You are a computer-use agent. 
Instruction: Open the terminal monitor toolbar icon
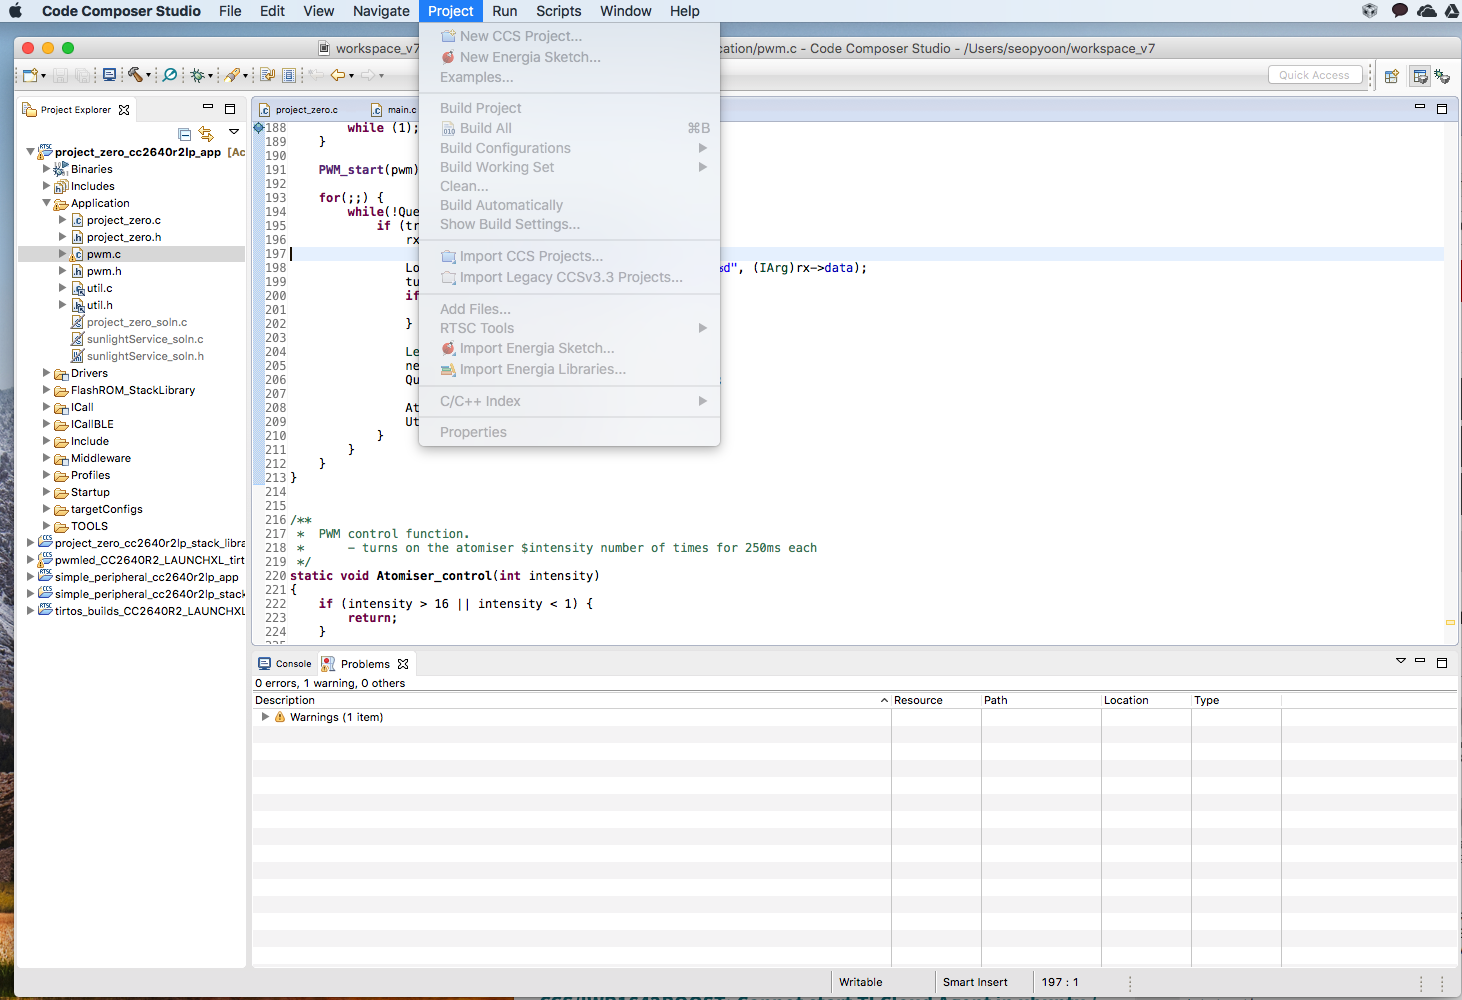109,75
